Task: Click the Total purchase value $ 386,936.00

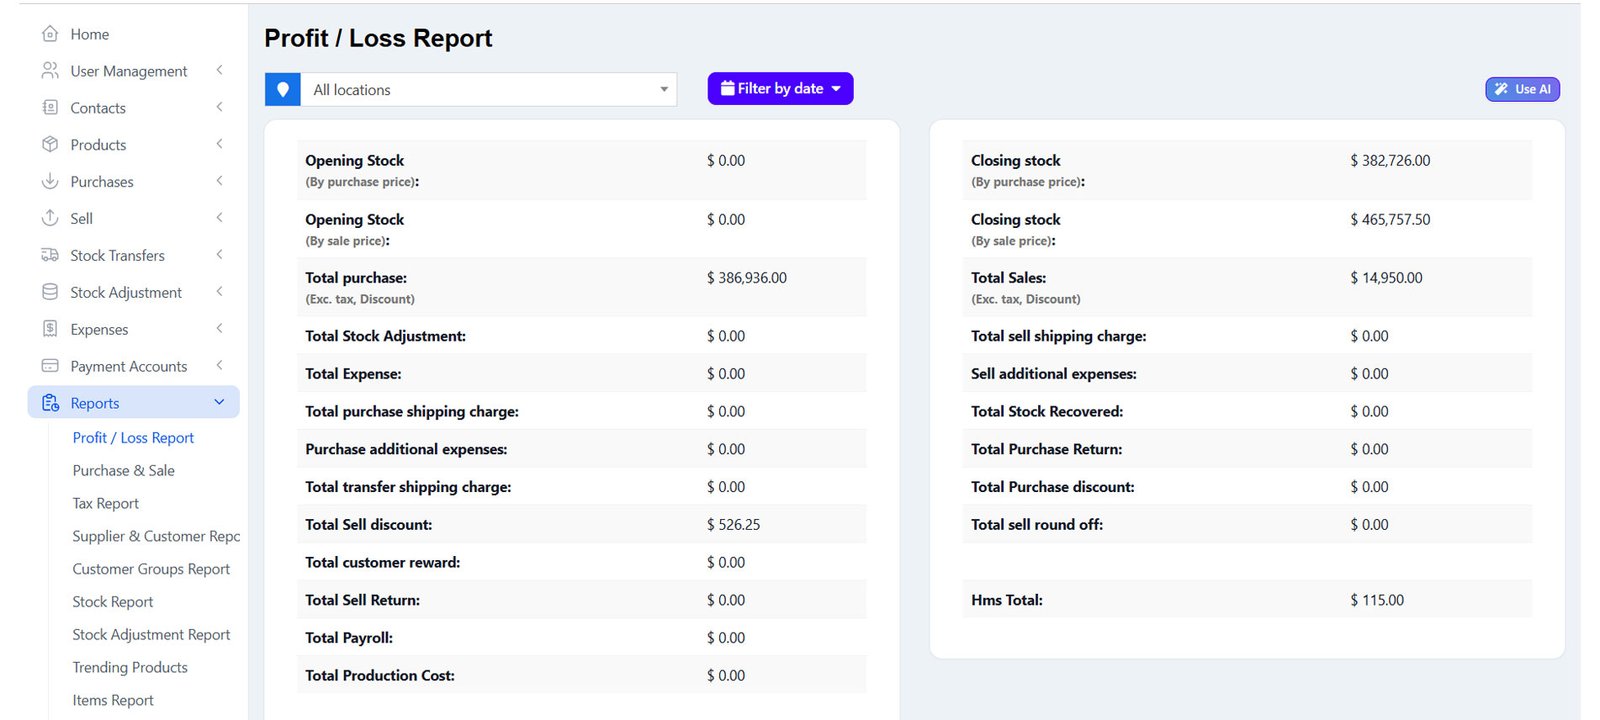Action: pyautogui.click(x=747, y=278)
